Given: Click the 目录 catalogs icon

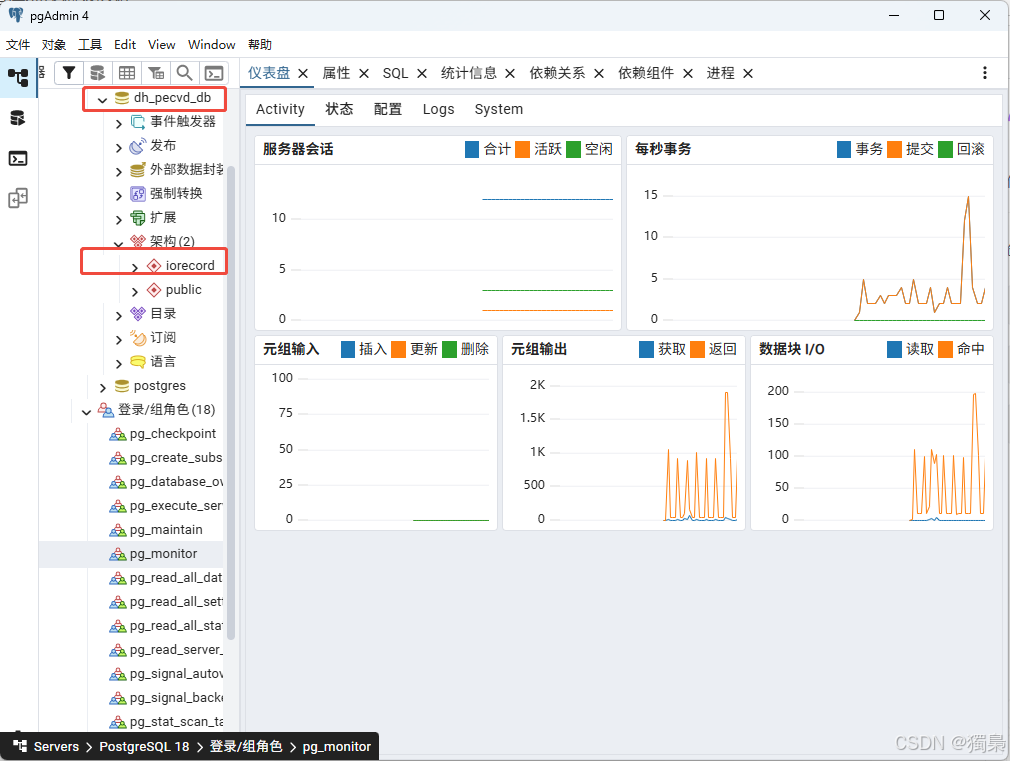Looking at the screenshot, I should pos(138,314).
